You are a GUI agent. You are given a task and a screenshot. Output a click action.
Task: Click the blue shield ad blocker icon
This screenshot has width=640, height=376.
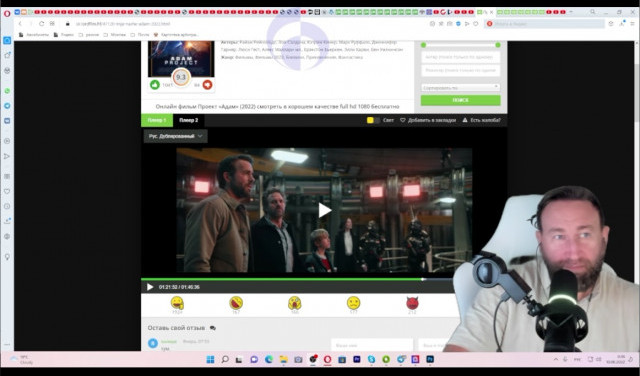tap(458, 24)
